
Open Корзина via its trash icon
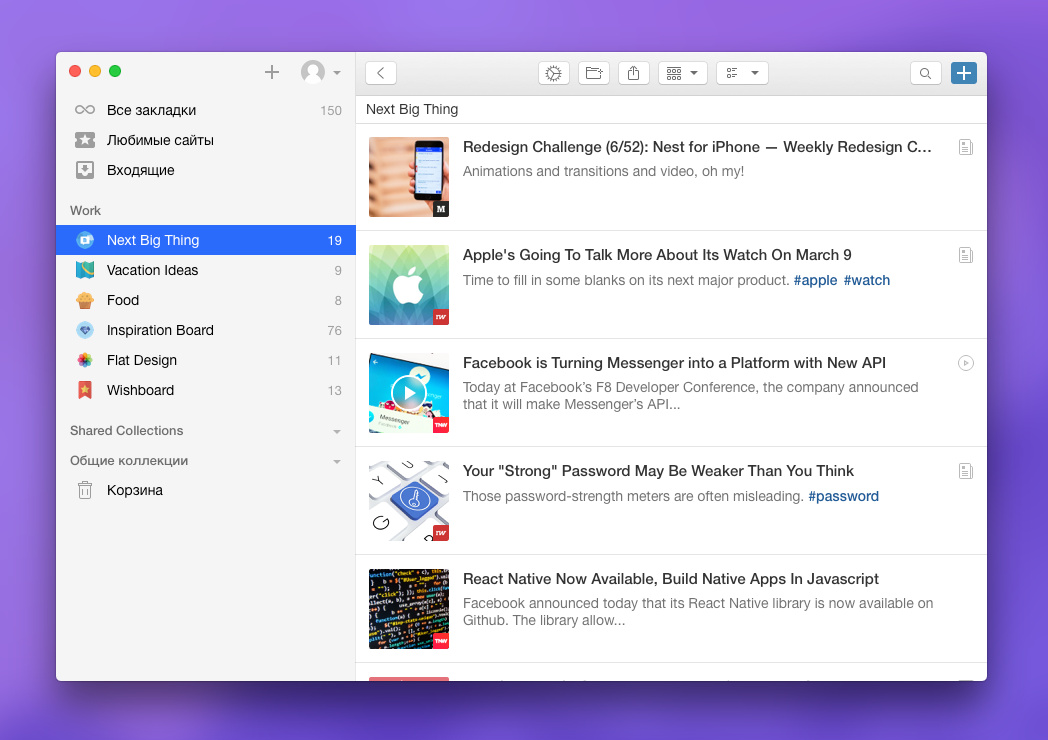coord(85,490)
